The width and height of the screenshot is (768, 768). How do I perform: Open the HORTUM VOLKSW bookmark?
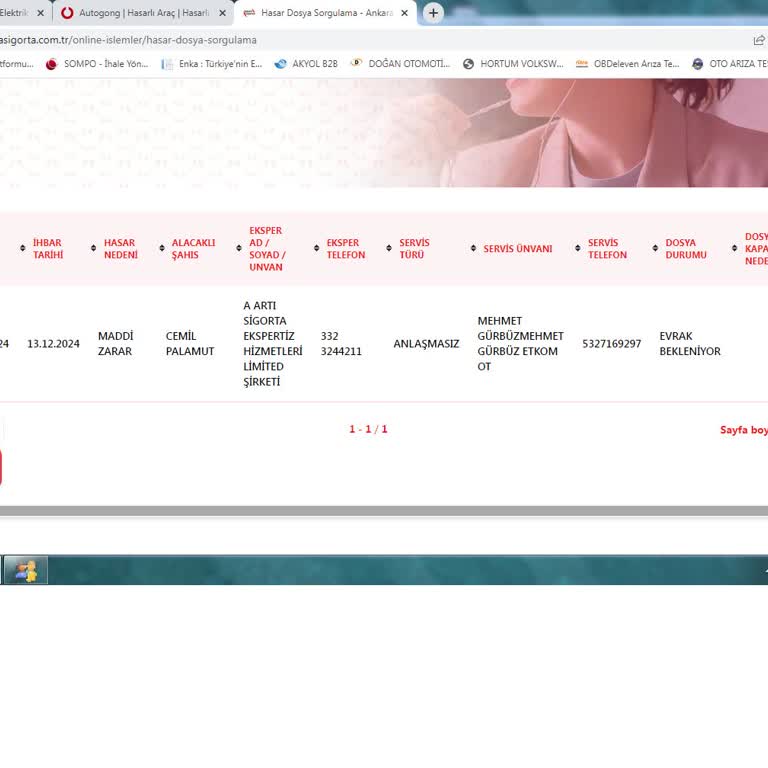pos(513,64)
